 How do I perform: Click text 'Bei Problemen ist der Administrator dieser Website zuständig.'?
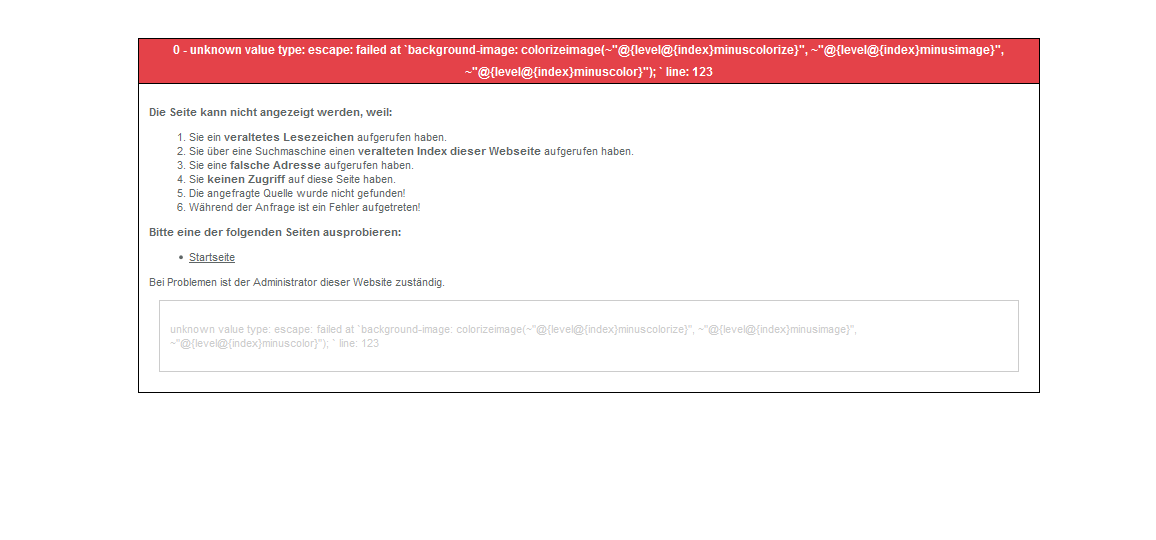point(296,282)
